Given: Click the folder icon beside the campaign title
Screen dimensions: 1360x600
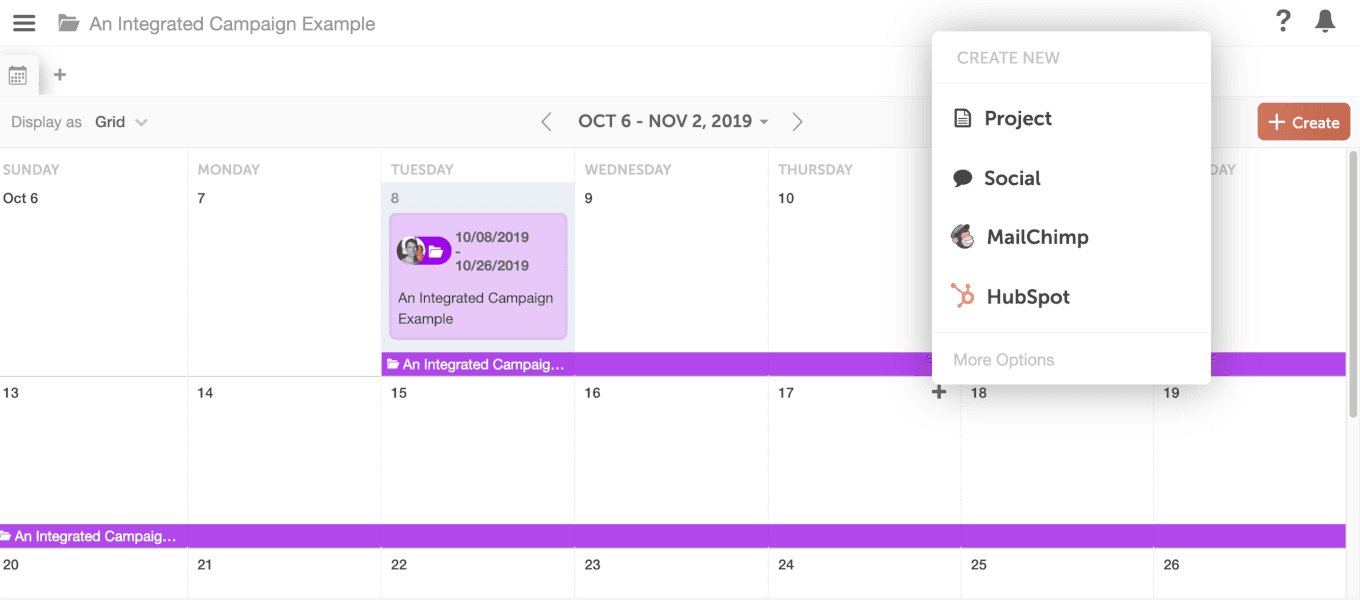Looking at the screenshot, I should 68,23.
